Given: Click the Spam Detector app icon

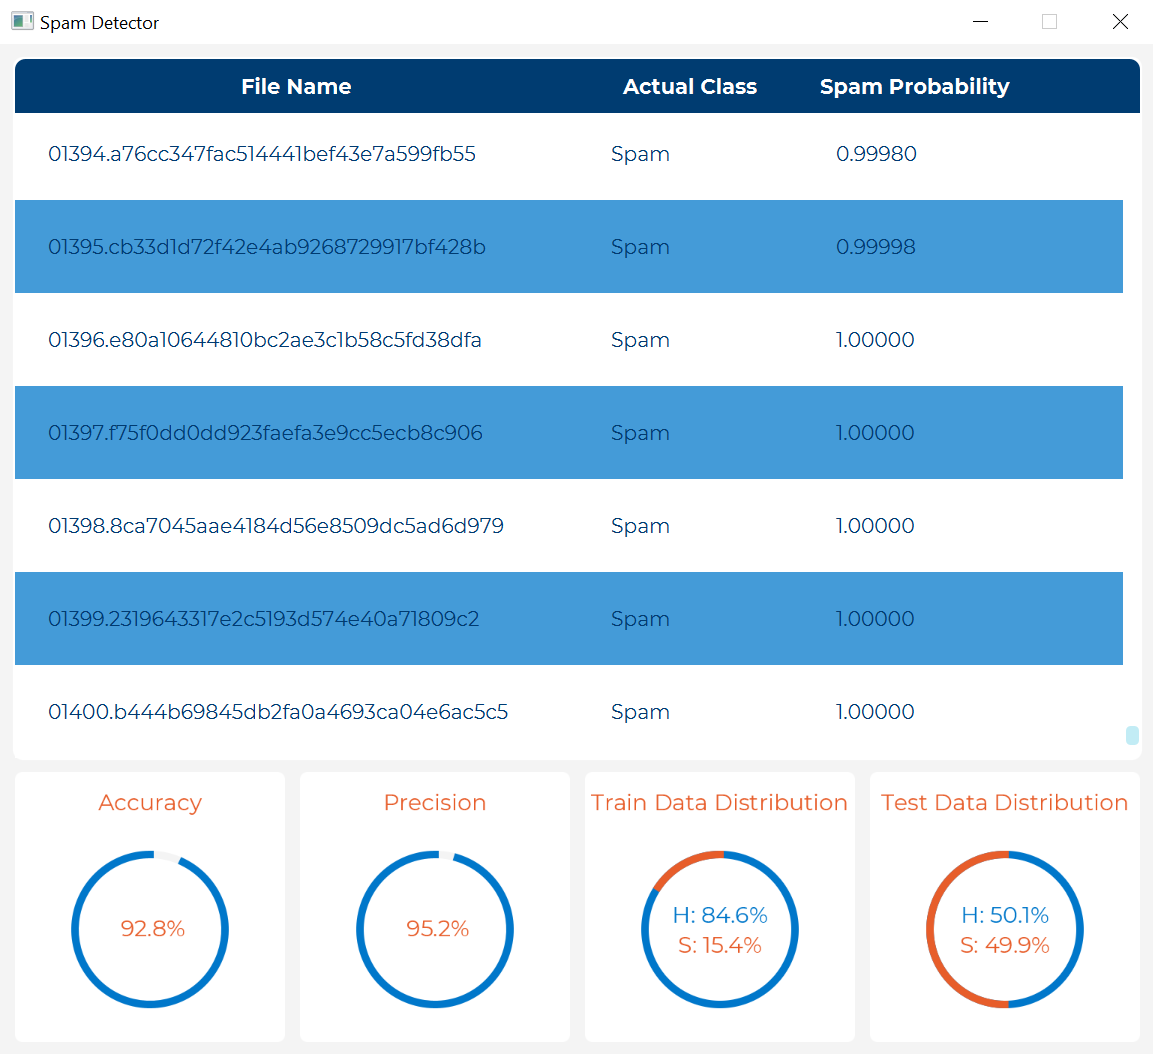Looking at the screenshot, I should coord(22,20).
